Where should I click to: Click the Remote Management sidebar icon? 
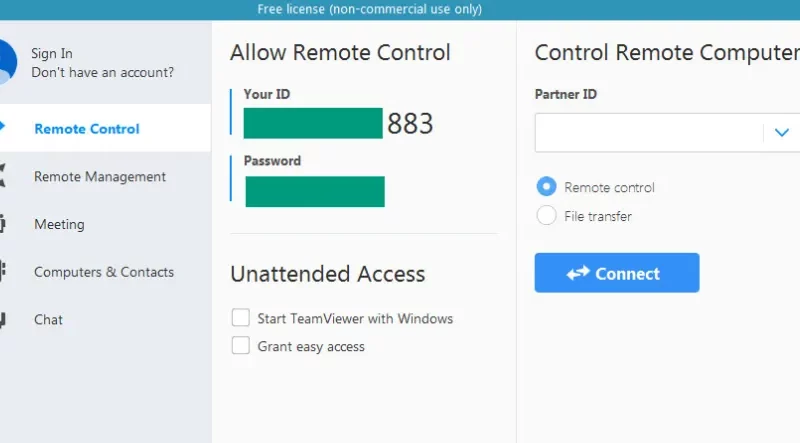click(3, 176)
